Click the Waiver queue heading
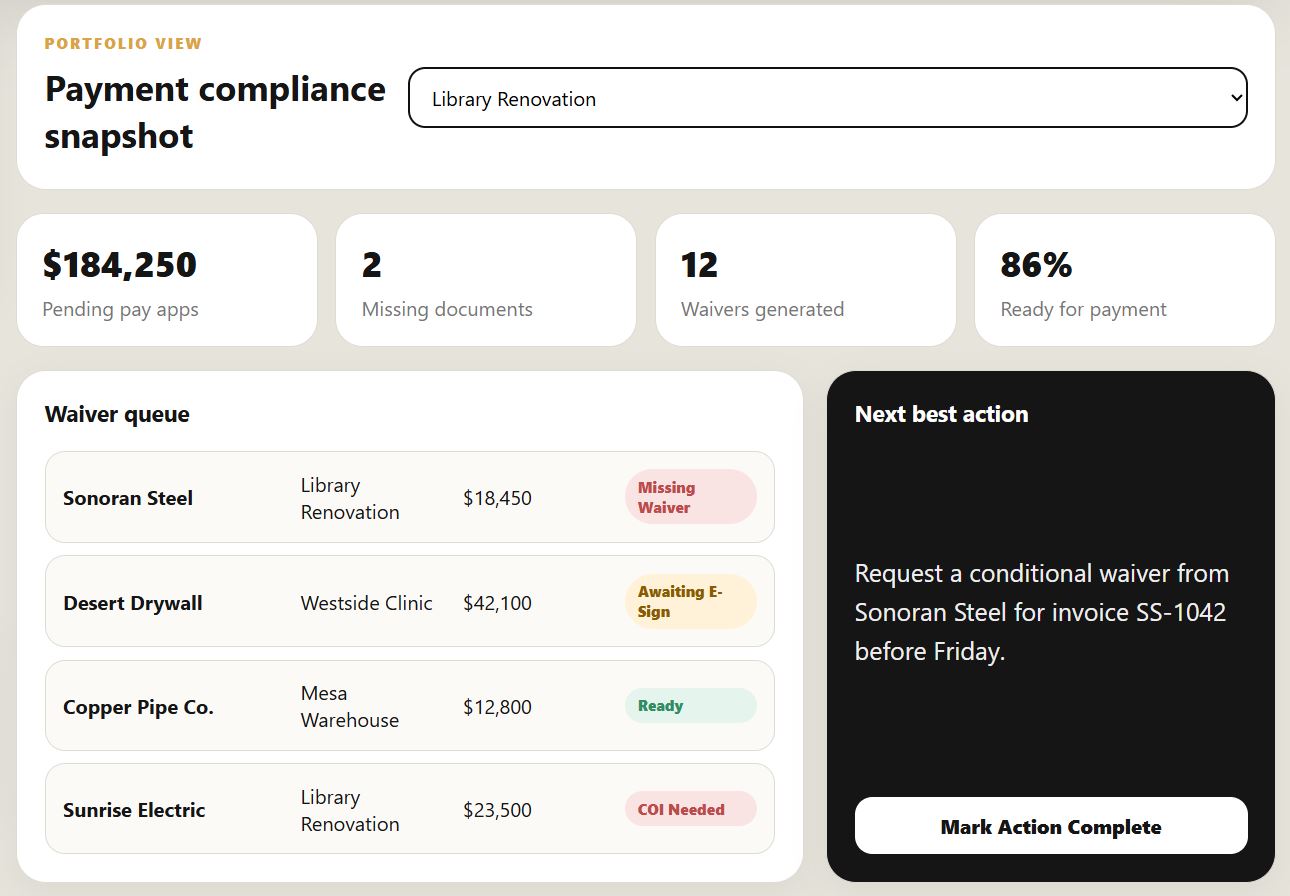 [x=117, y=414]
